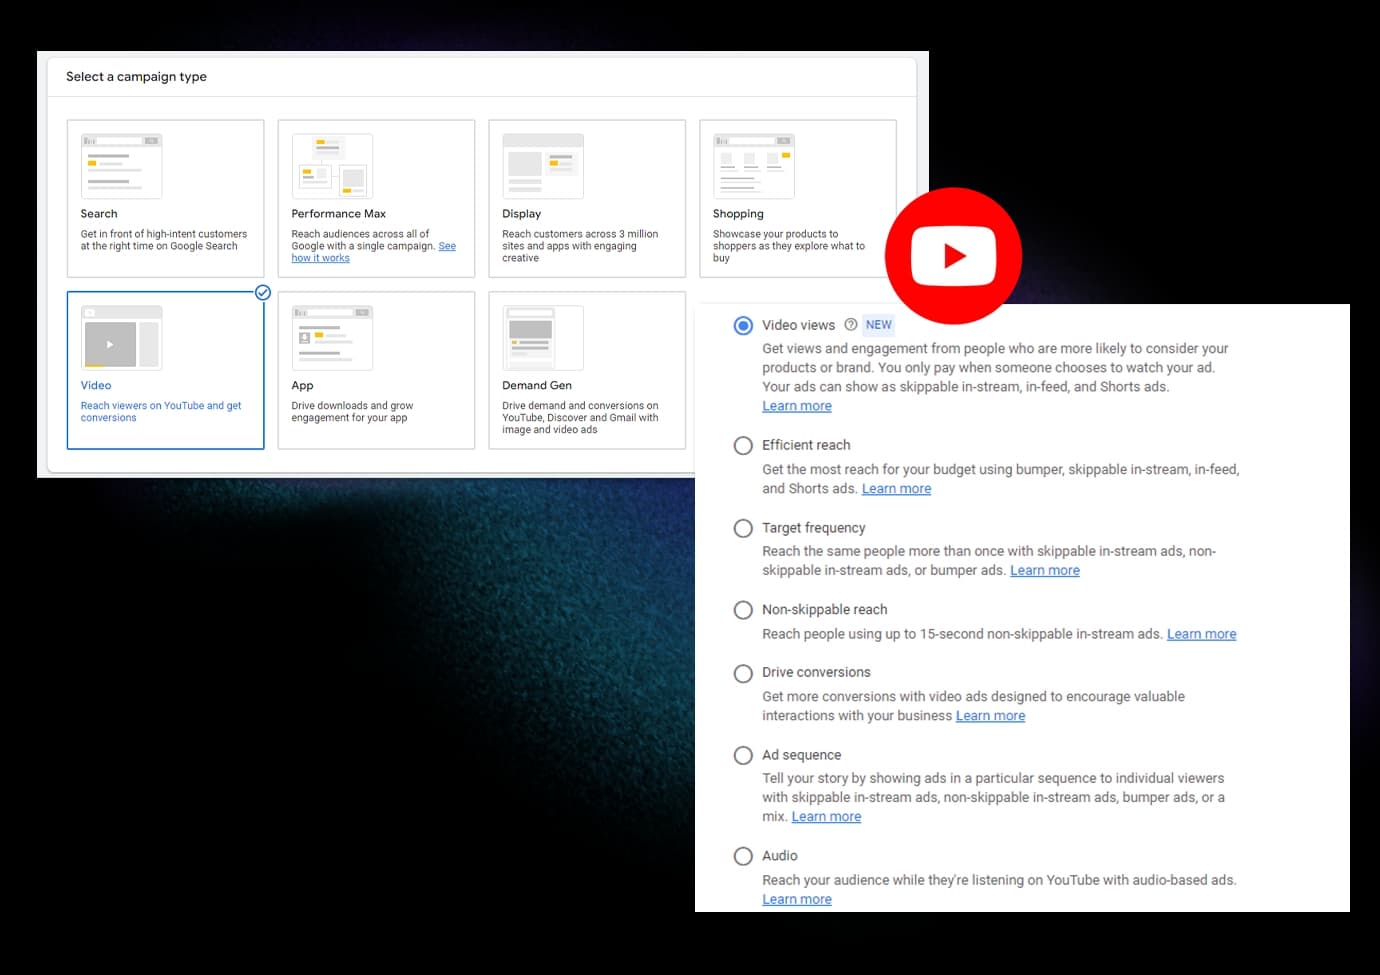Pick the Drive conversions radio button
Screen dimensions: 1380x975
tap(743, 673)
